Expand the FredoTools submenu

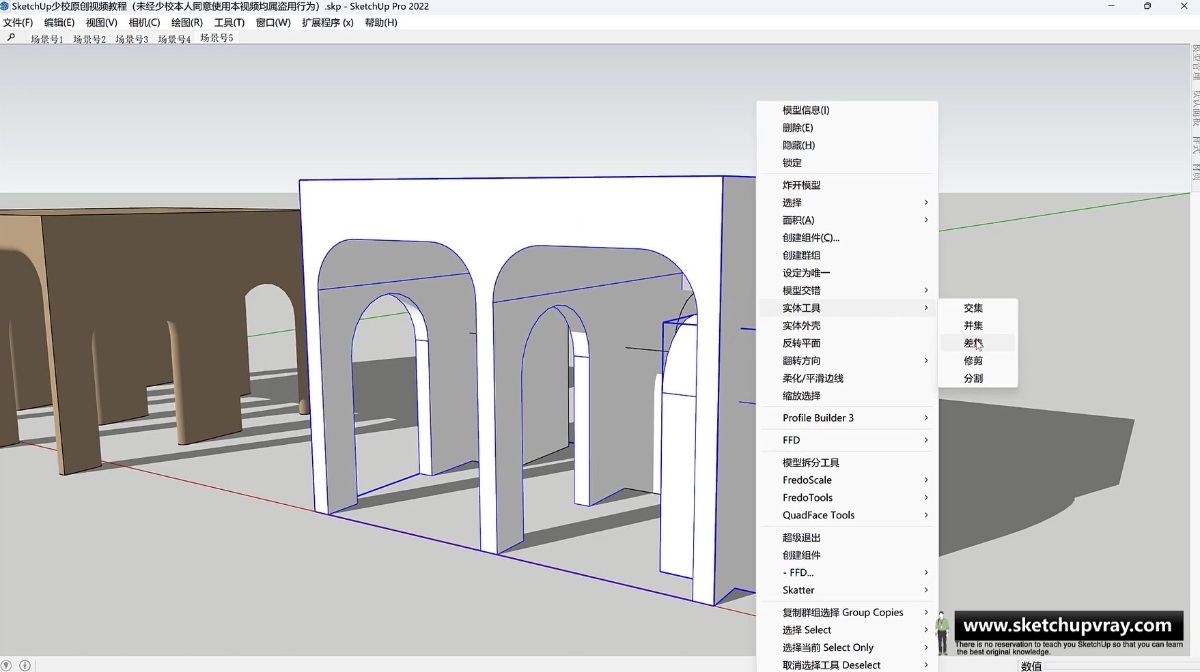[x=847, y=498]
